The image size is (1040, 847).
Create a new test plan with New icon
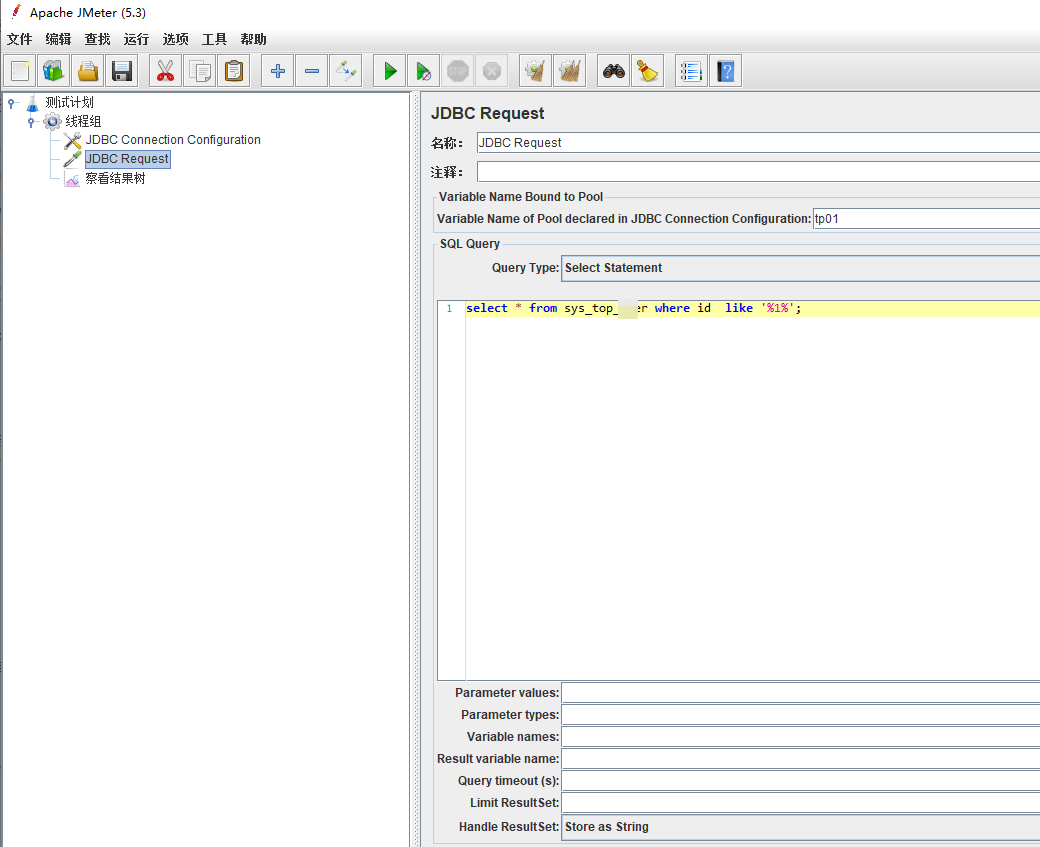pos(20,71)
